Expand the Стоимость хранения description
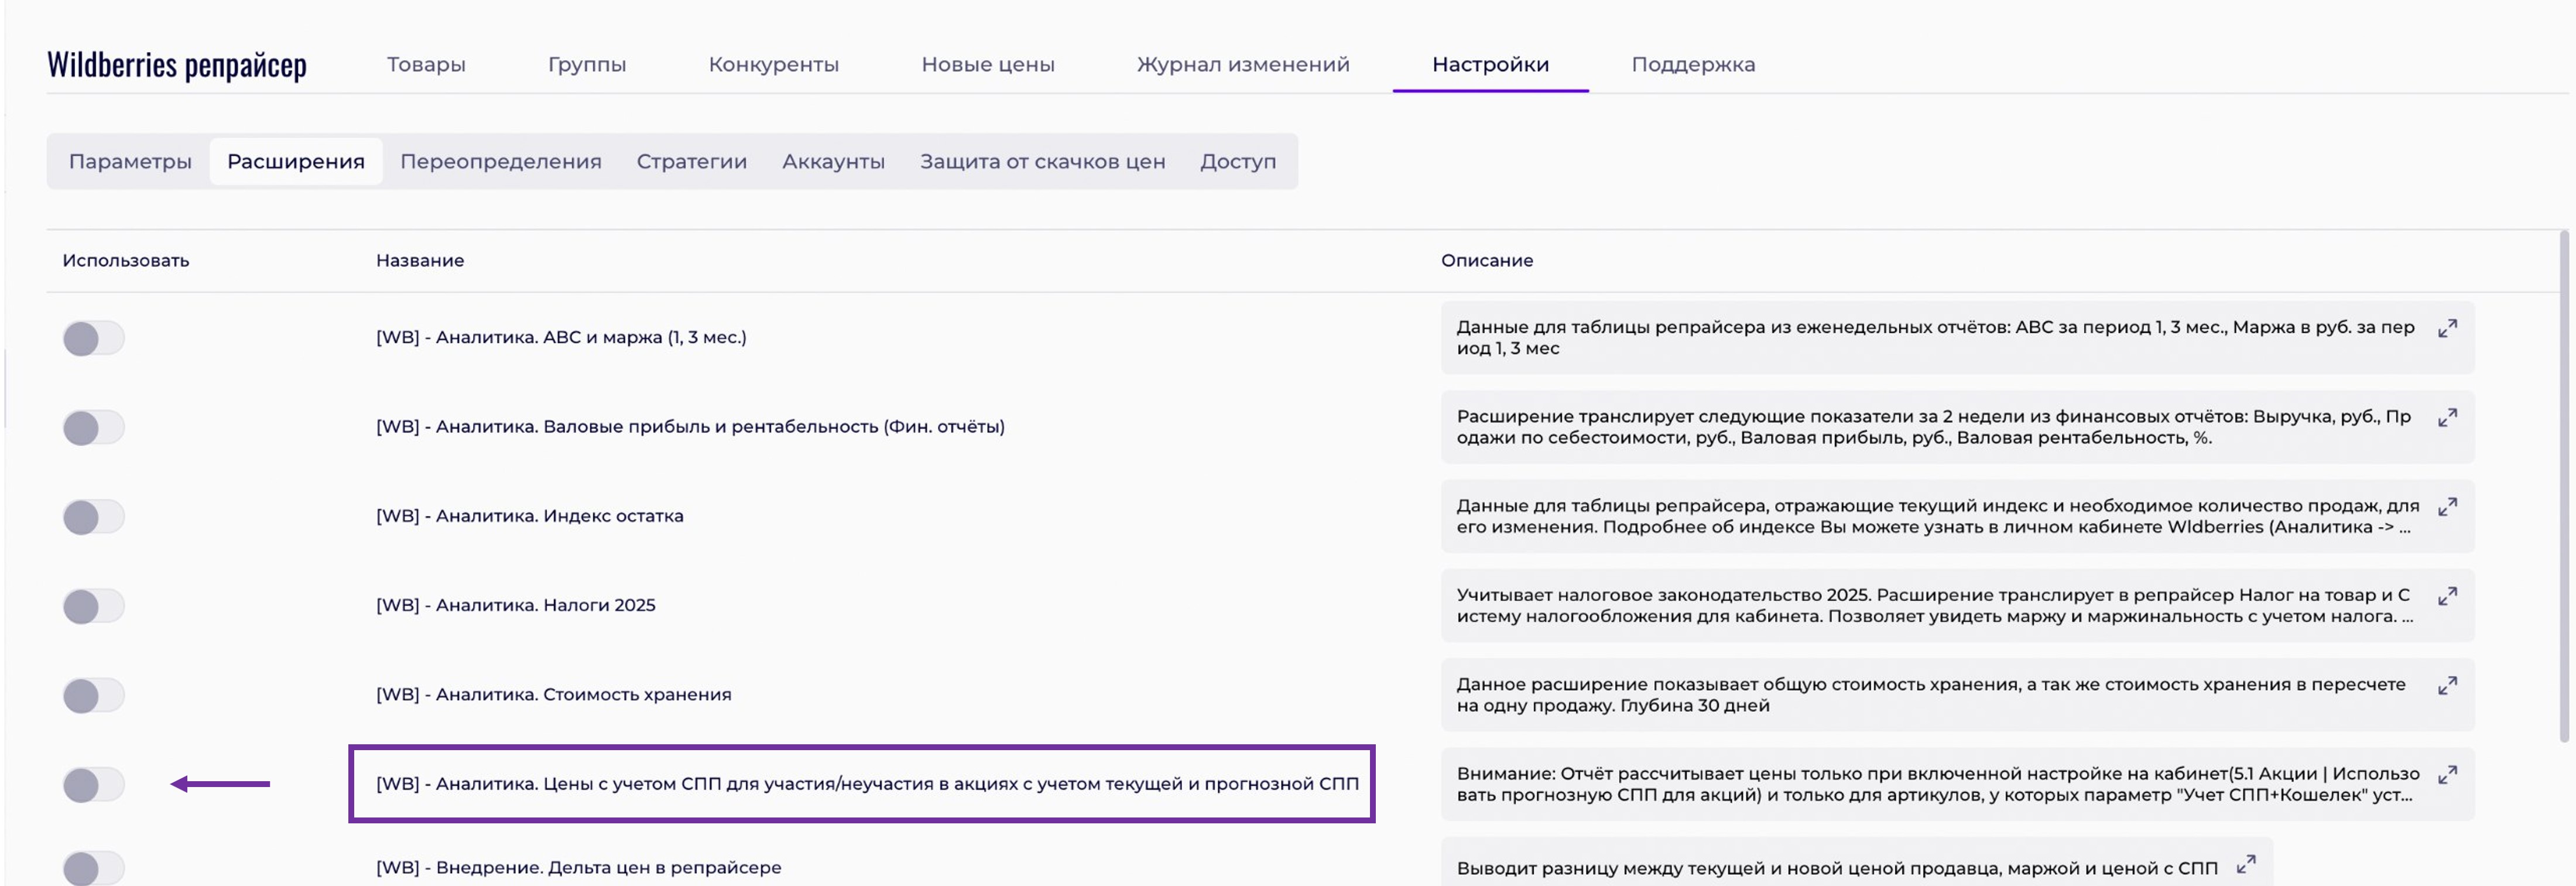The height and width of the screenshot is (886, 2576). tap(2446, 686)
